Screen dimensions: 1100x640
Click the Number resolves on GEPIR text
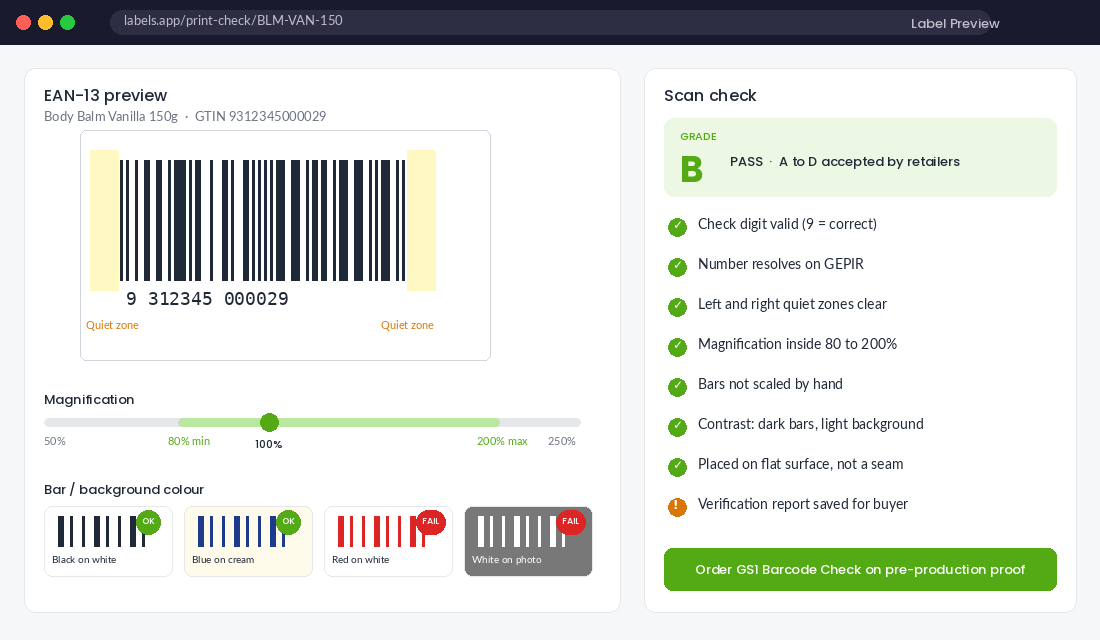[x=781, y=265]
